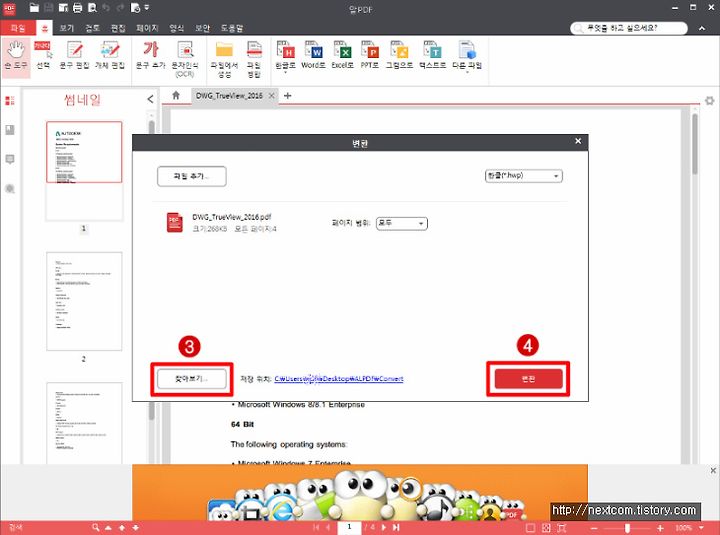Open the comments panel sidebar icon
720x535 pixels.
(10, 159)
